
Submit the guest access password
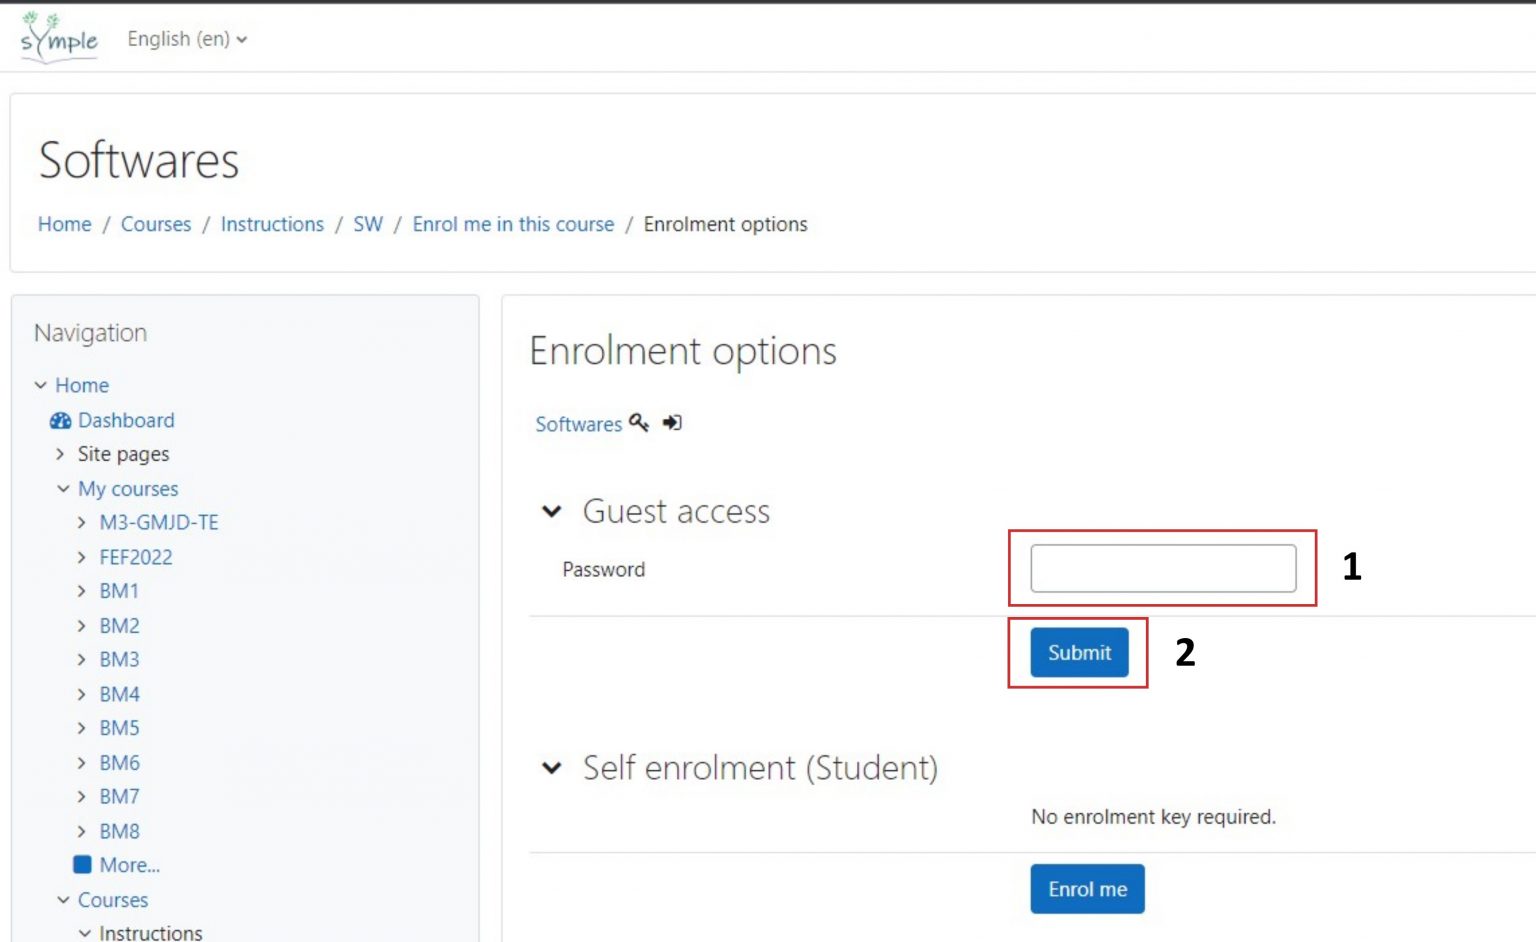coord(1079,652)
